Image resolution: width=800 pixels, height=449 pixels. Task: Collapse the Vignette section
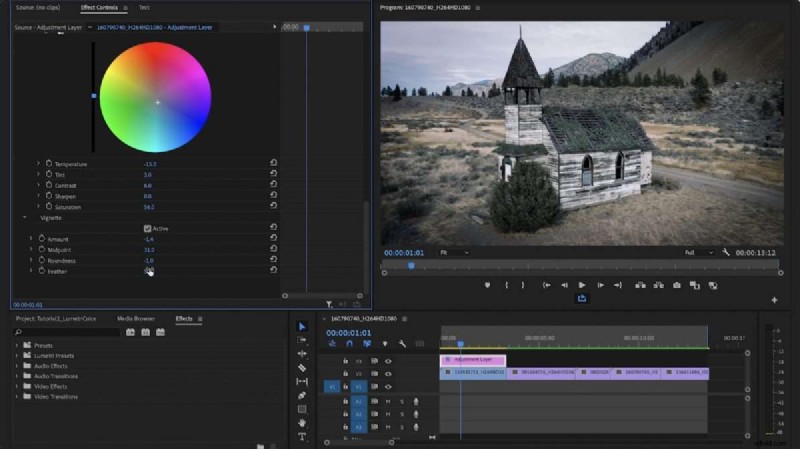click(24, 218)
